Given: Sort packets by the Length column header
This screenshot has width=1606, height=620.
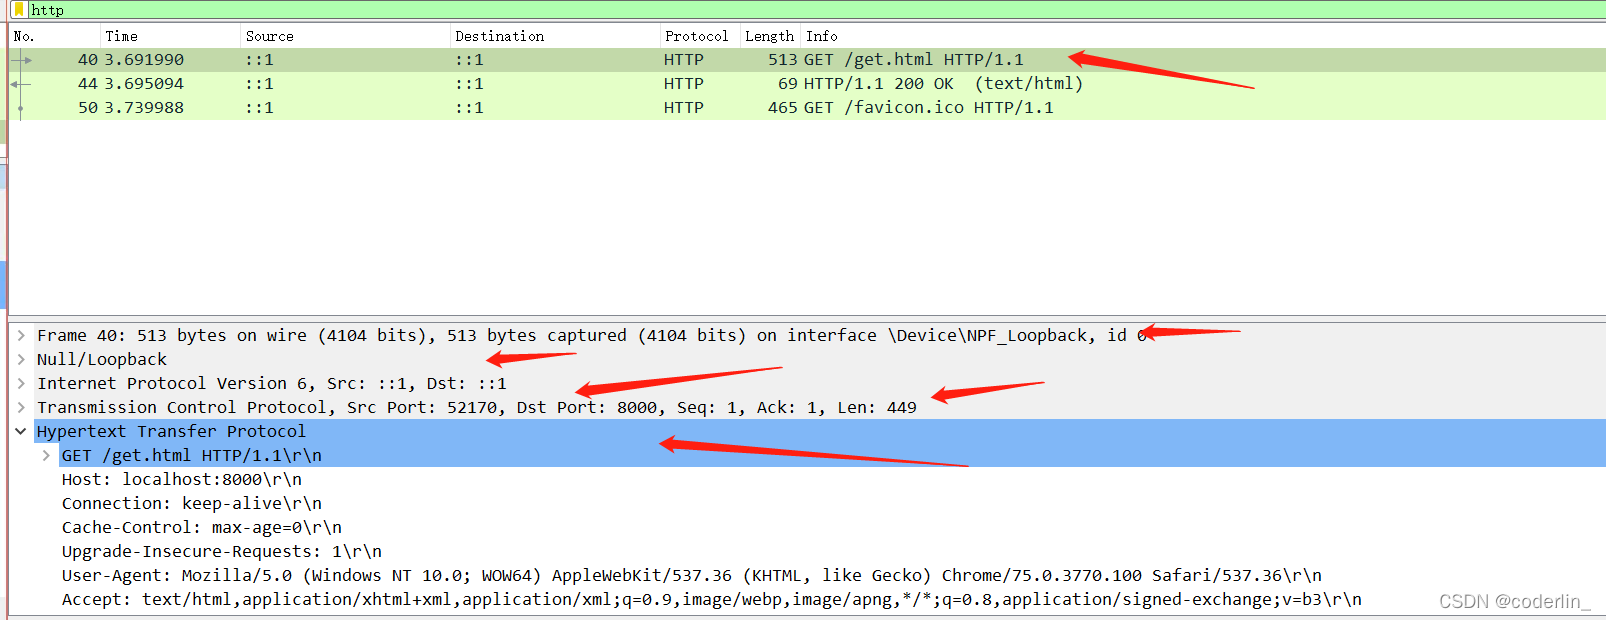Looking at the screenshot, I should [x=770, y=36].
